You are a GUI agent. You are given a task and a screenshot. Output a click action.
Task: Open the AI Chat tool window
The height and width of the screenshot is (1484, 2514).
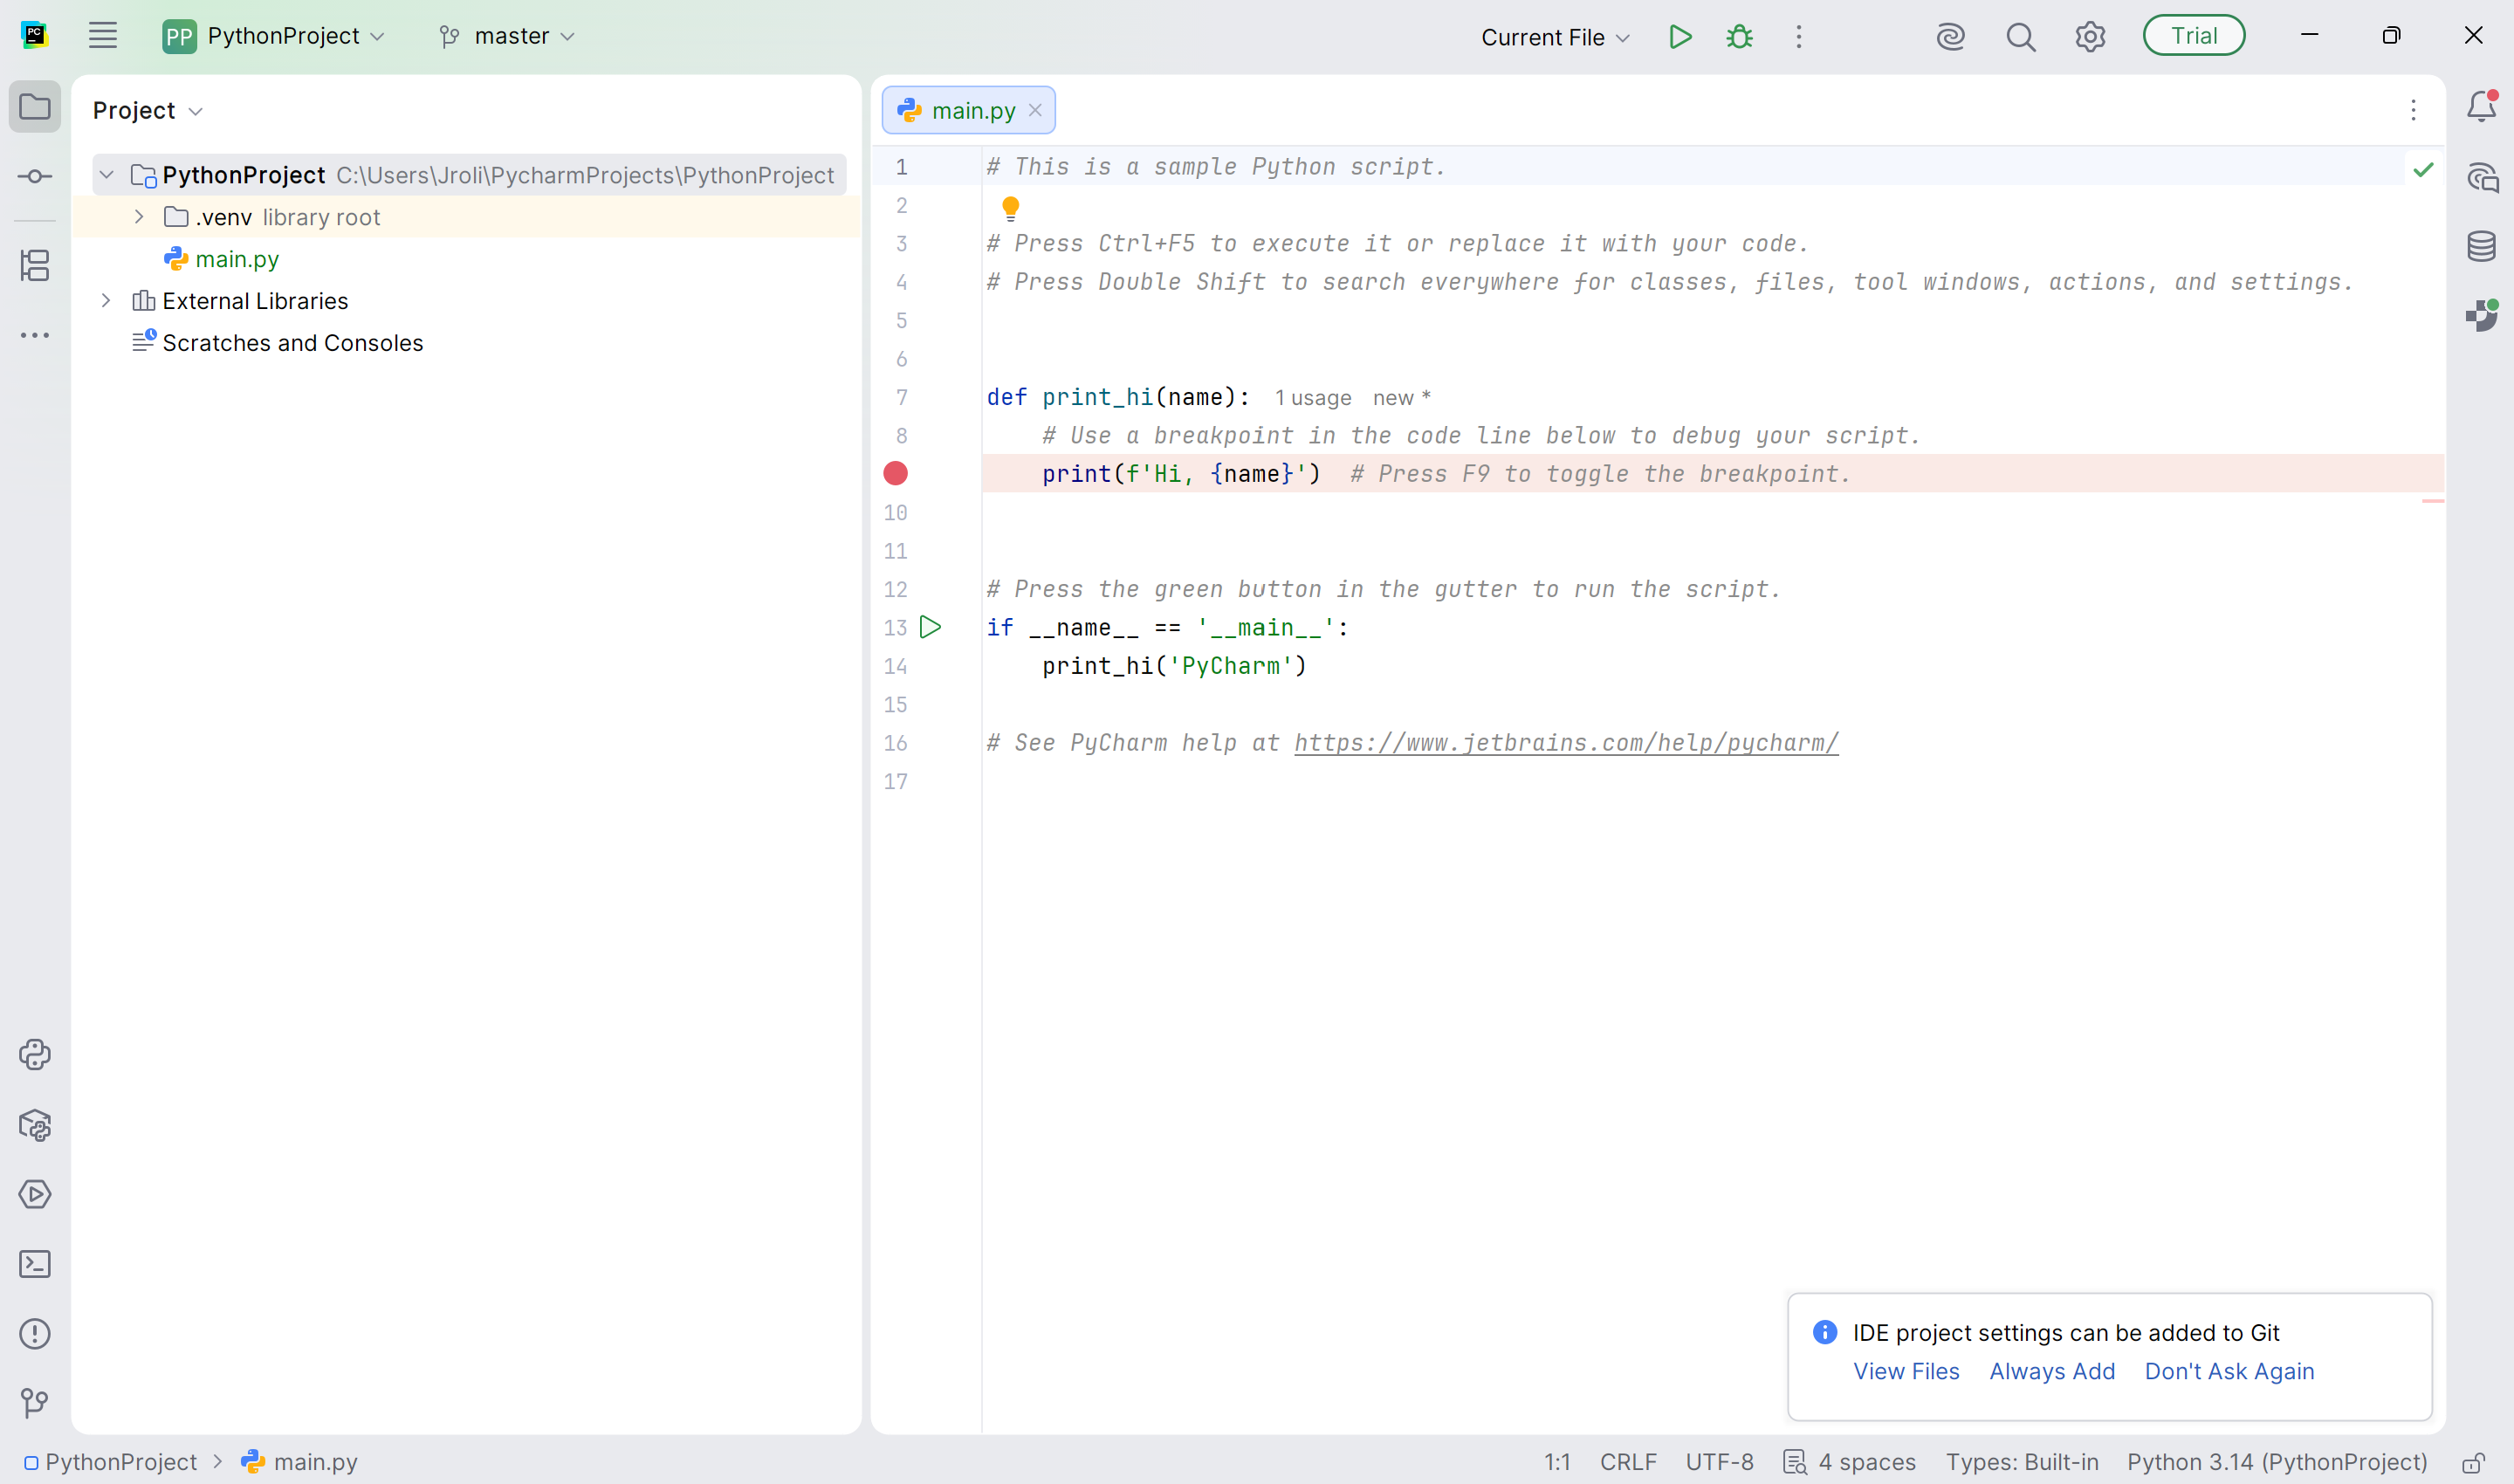click(x=2481, y=178)
